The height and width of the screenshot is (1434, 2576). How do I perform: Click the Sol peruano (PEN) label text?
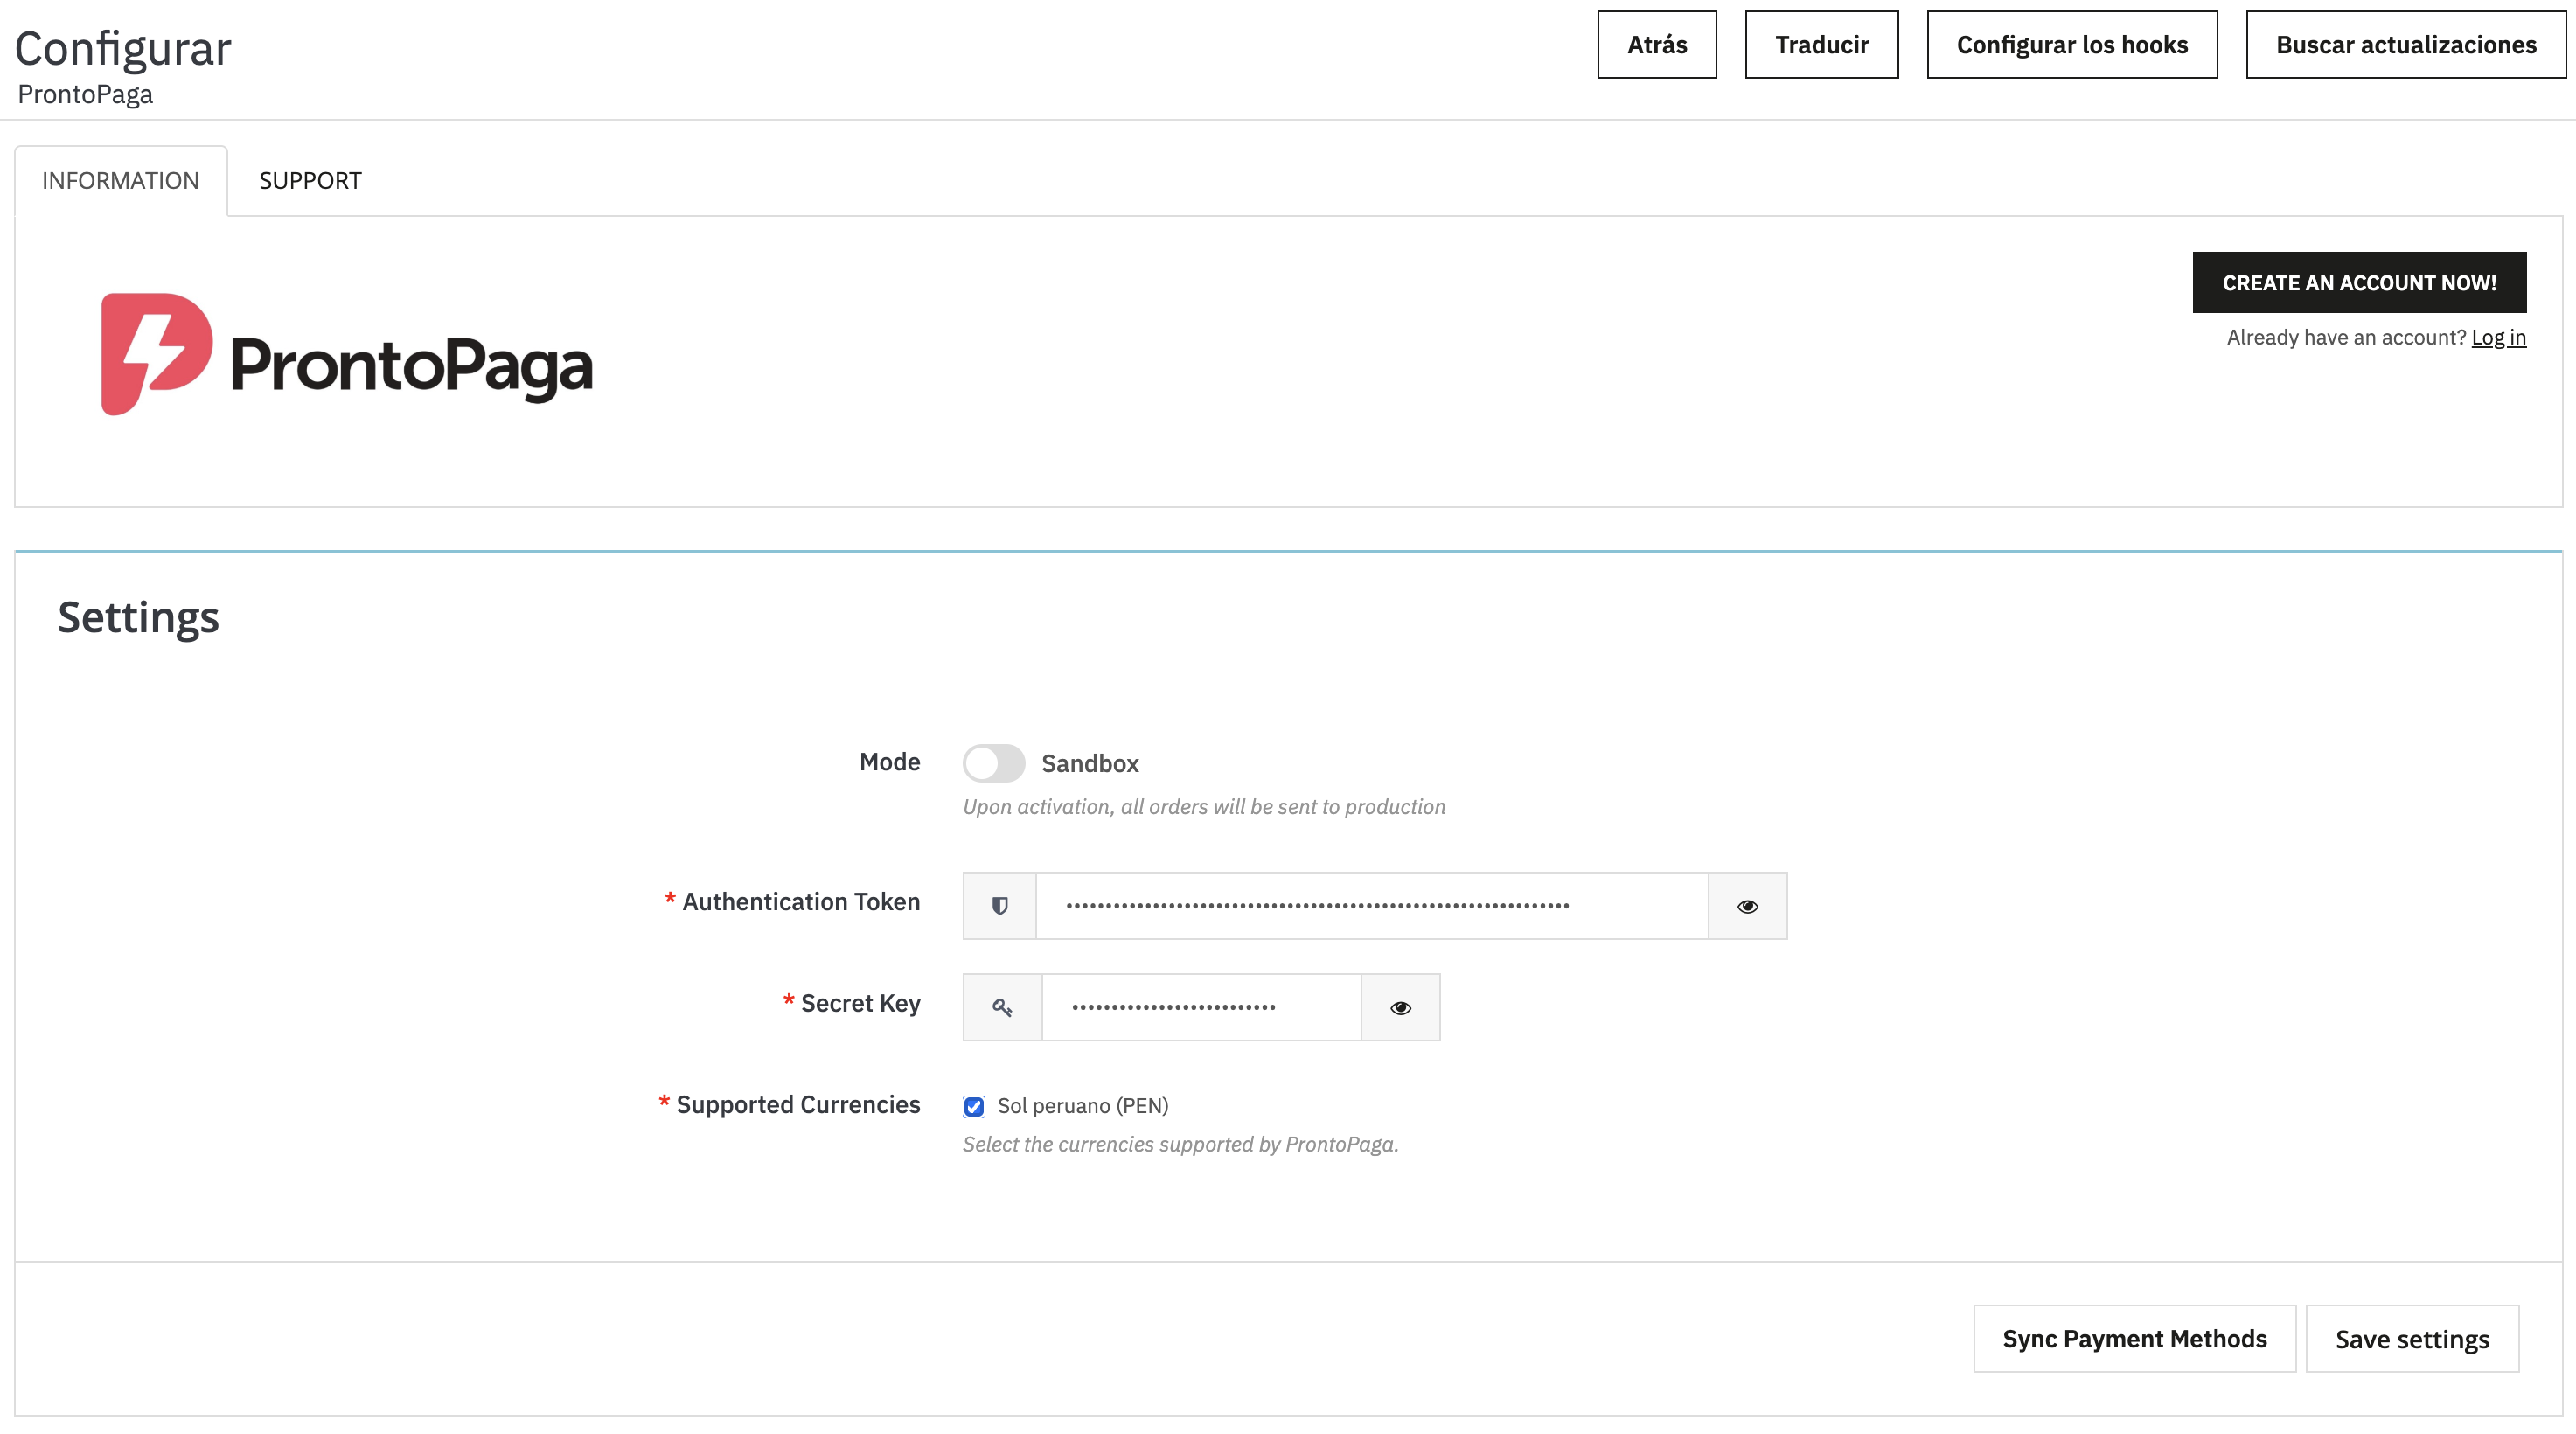coord(1083,1106)
